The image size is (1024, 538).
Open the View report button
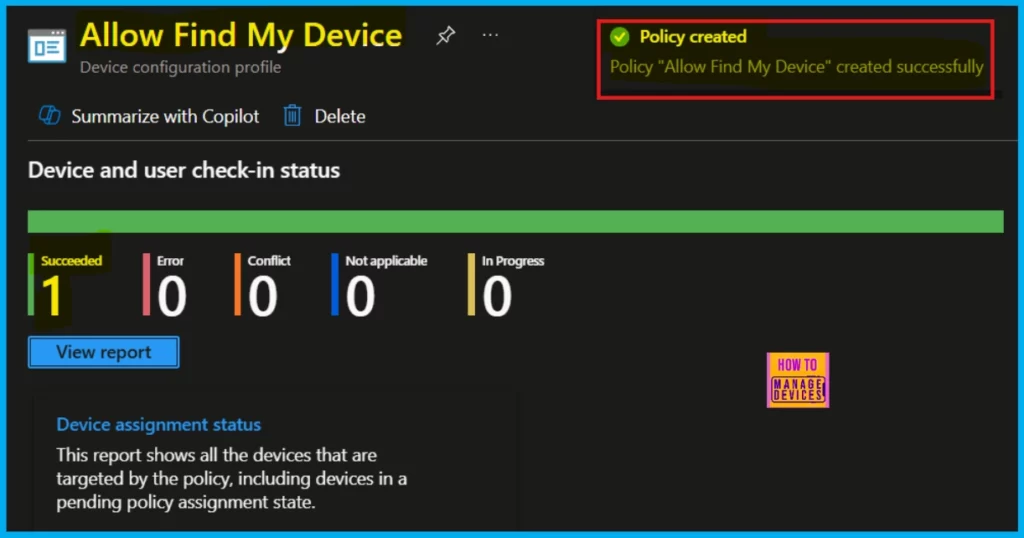tap(103, 352)
